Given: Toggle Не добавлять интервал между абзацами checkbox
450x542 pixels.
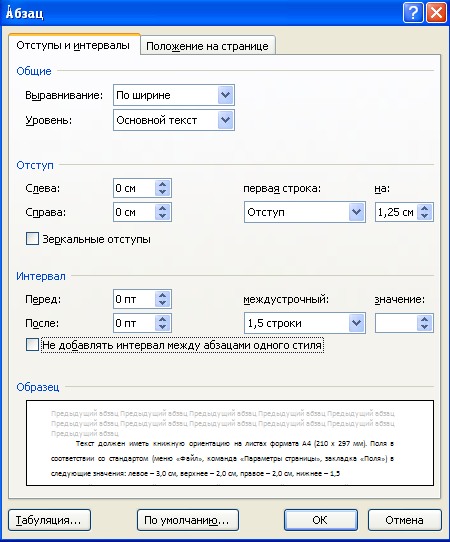Looking at the screenshot, I should 32,345.
